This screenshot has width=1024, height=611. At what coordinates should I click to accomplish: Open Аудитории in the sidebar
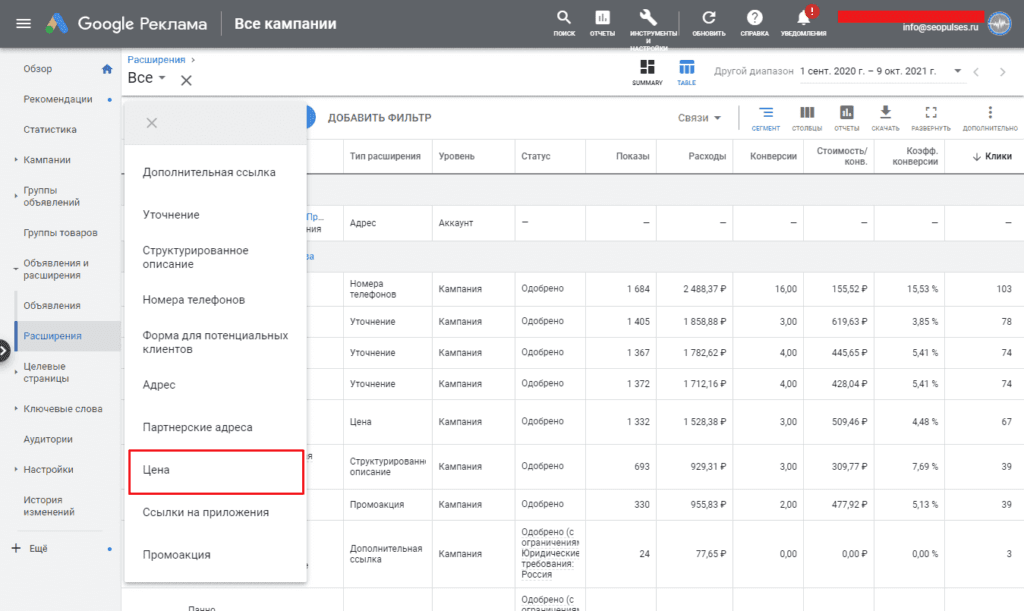[48, 439]
